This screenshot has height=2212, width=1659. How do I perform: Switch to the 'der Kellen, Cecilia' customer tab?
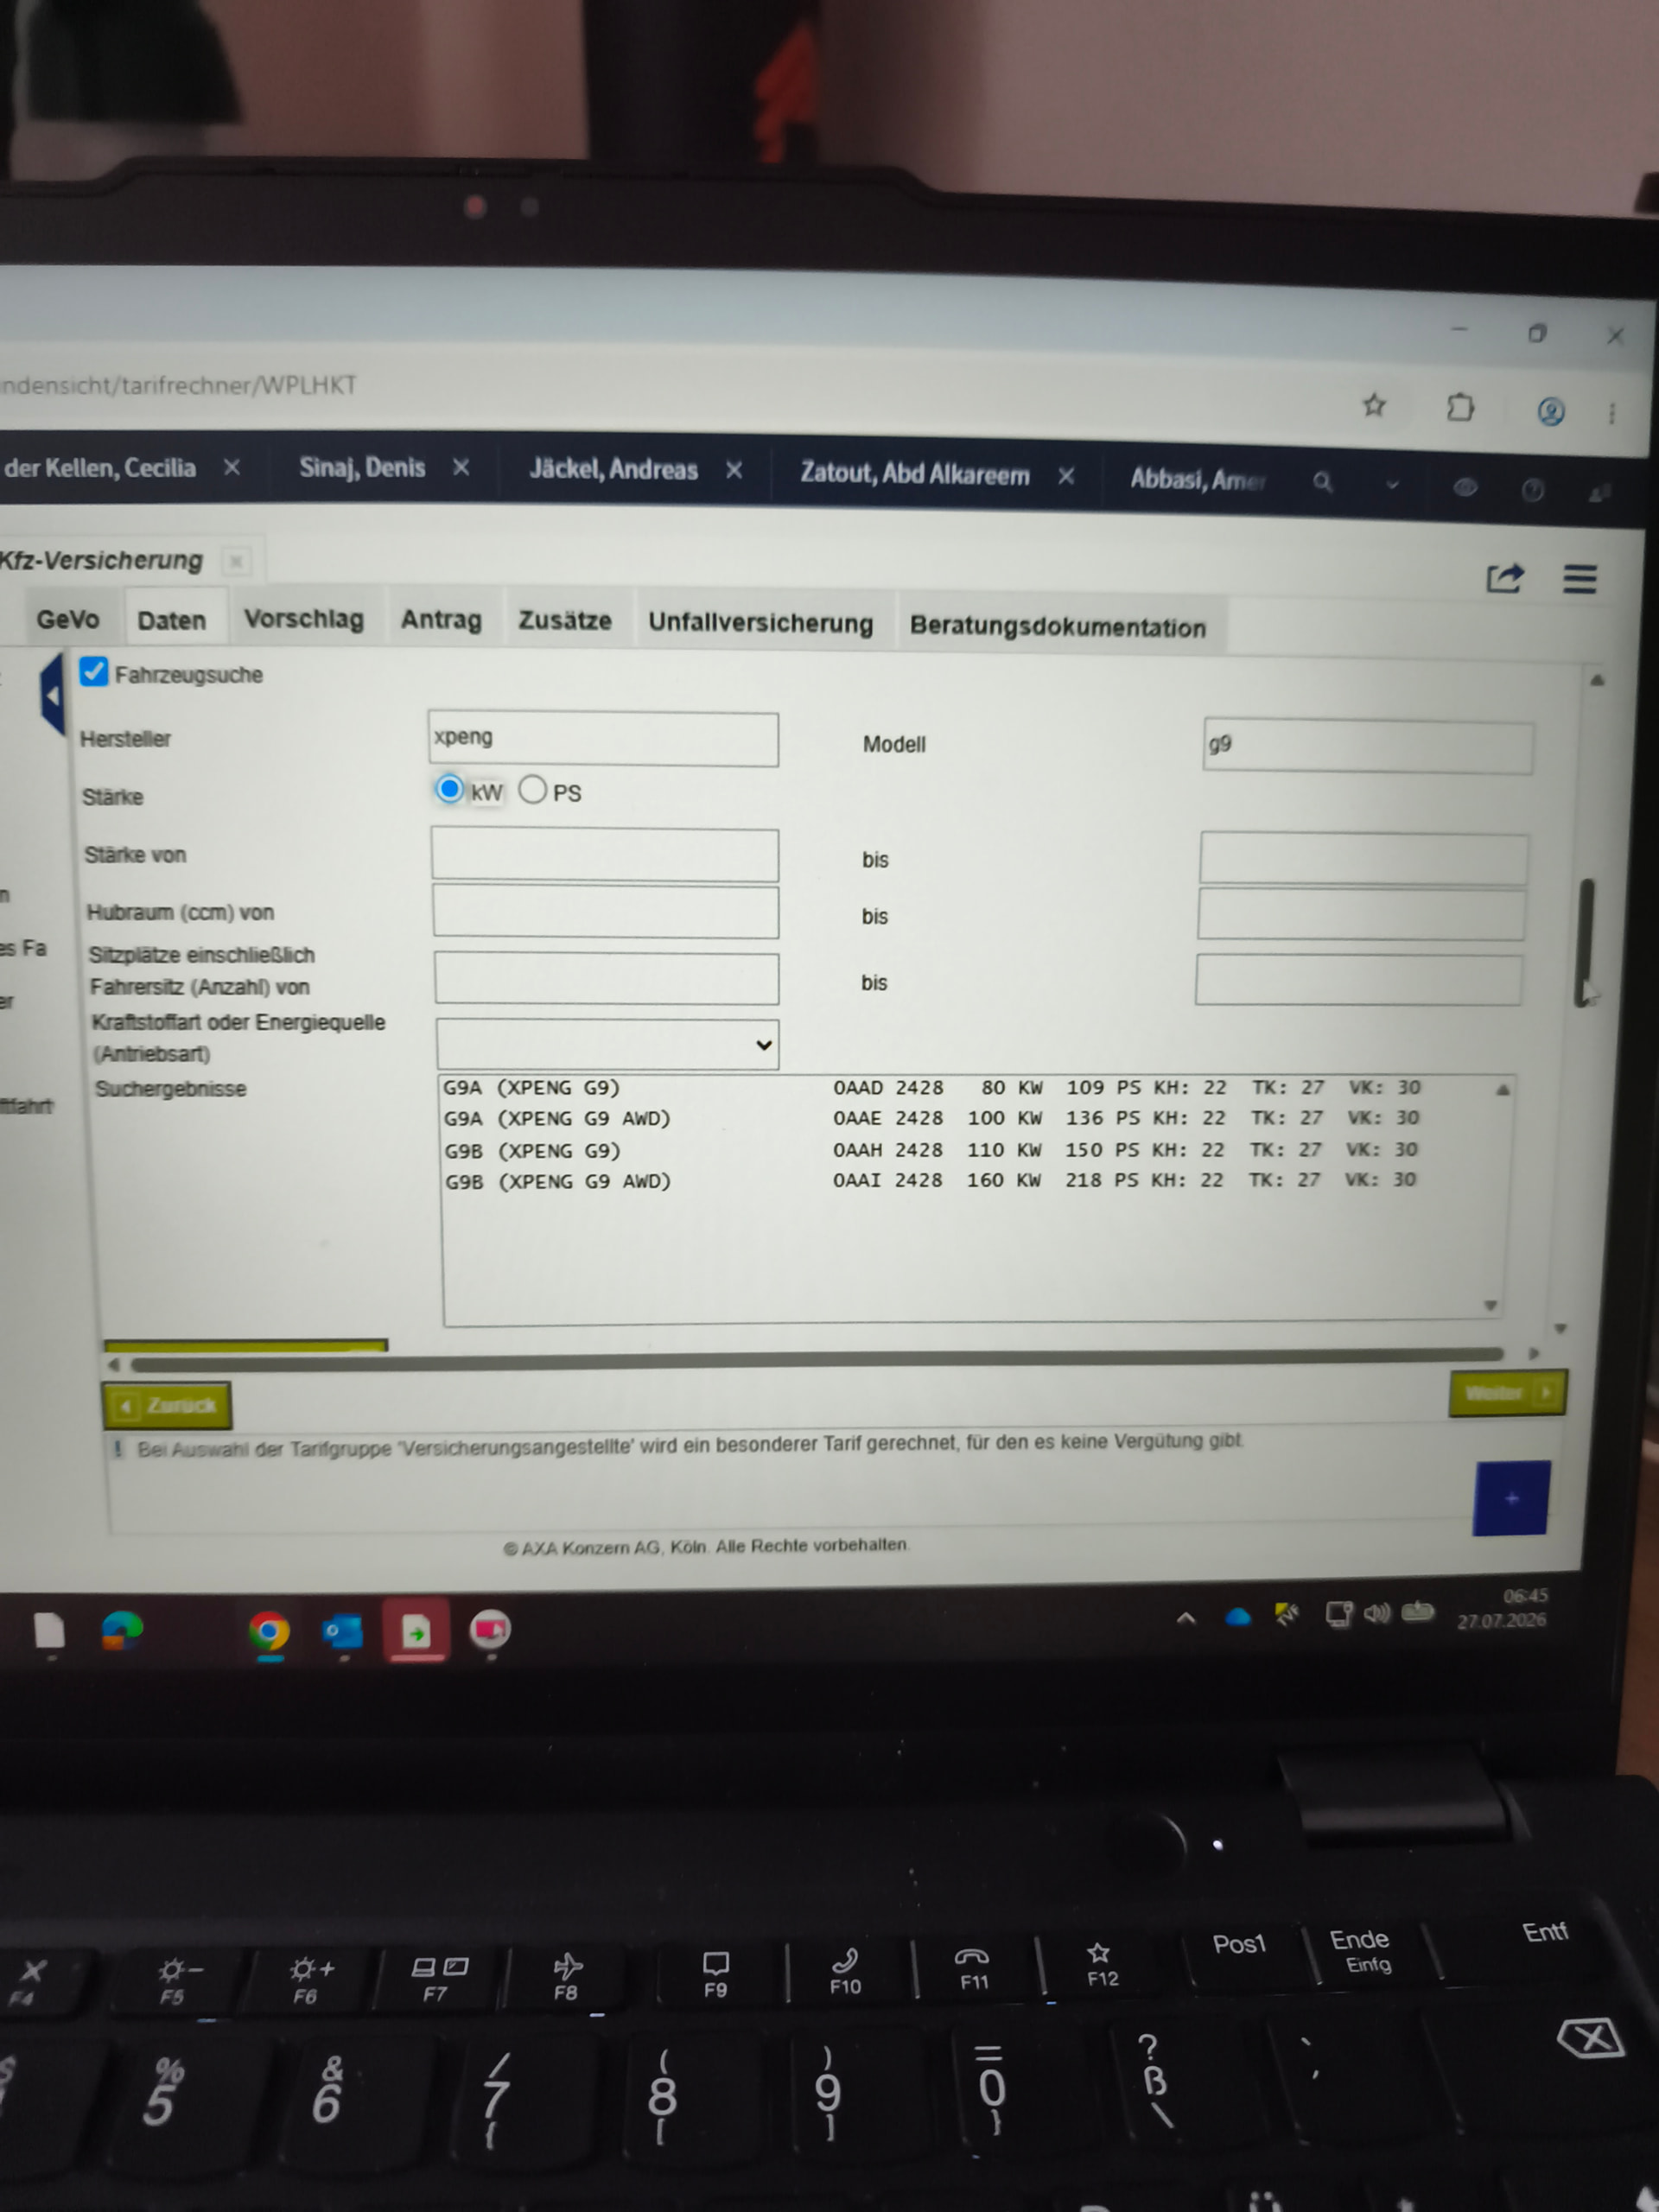coord(100,467)
